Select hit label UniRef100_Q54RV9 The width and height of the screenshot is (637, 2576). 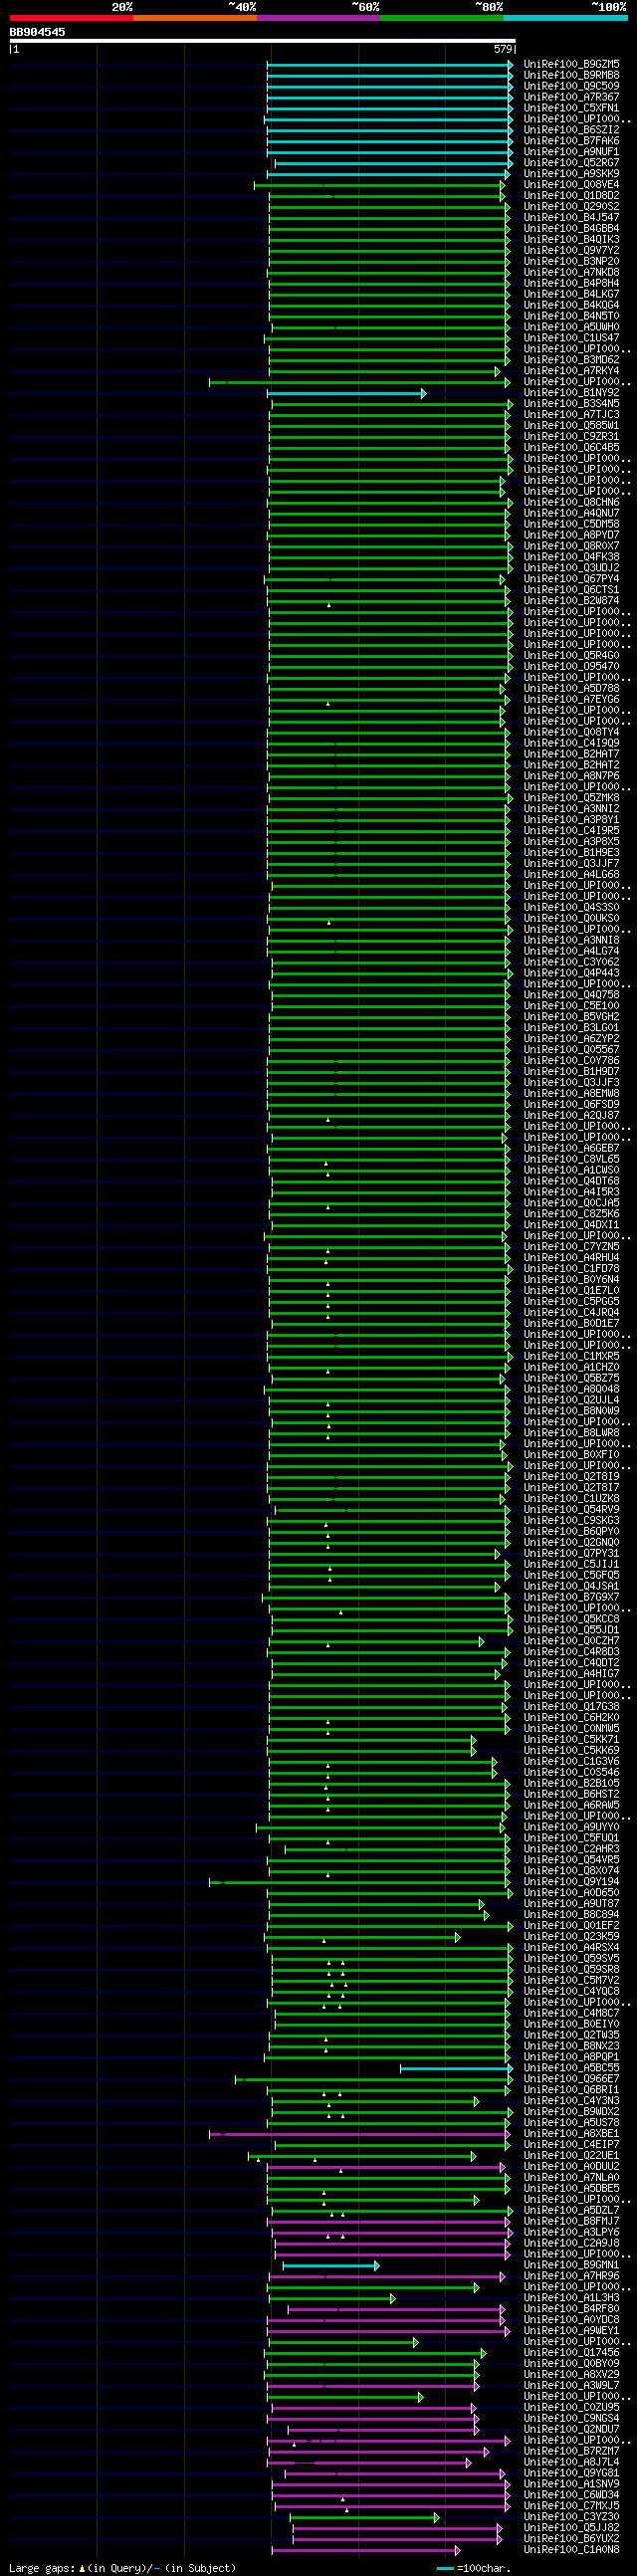[571, 1510]
